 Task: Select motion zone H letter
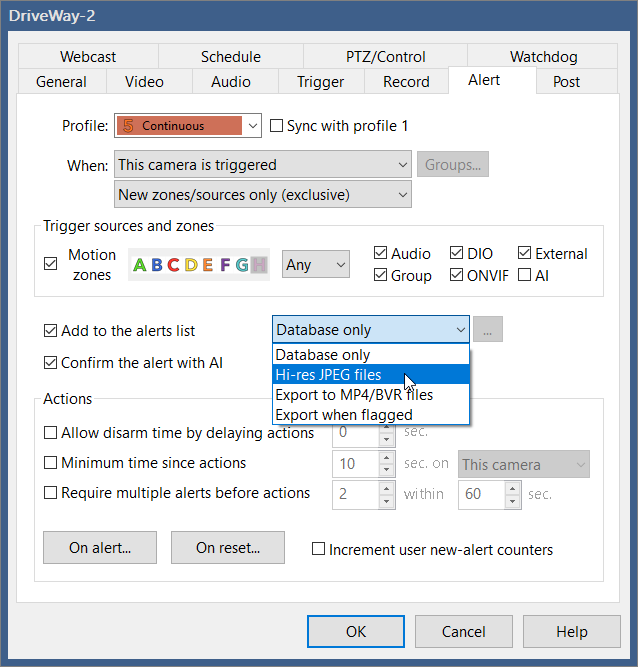coord(259,265)
